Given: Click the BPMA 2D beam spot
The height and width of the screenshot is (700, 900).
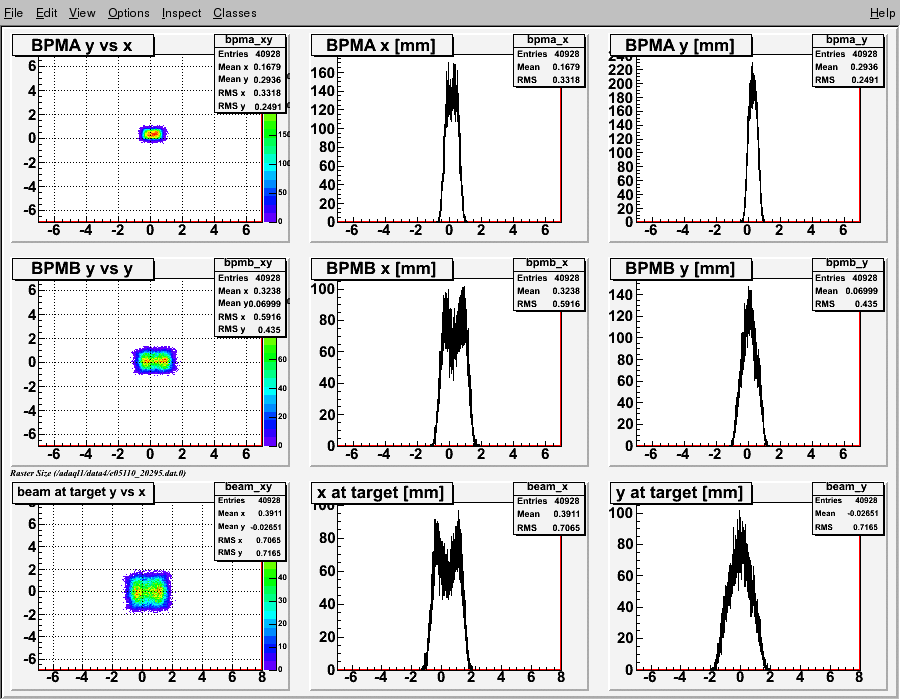Looking at the screenshot, I should coord(152,134).
